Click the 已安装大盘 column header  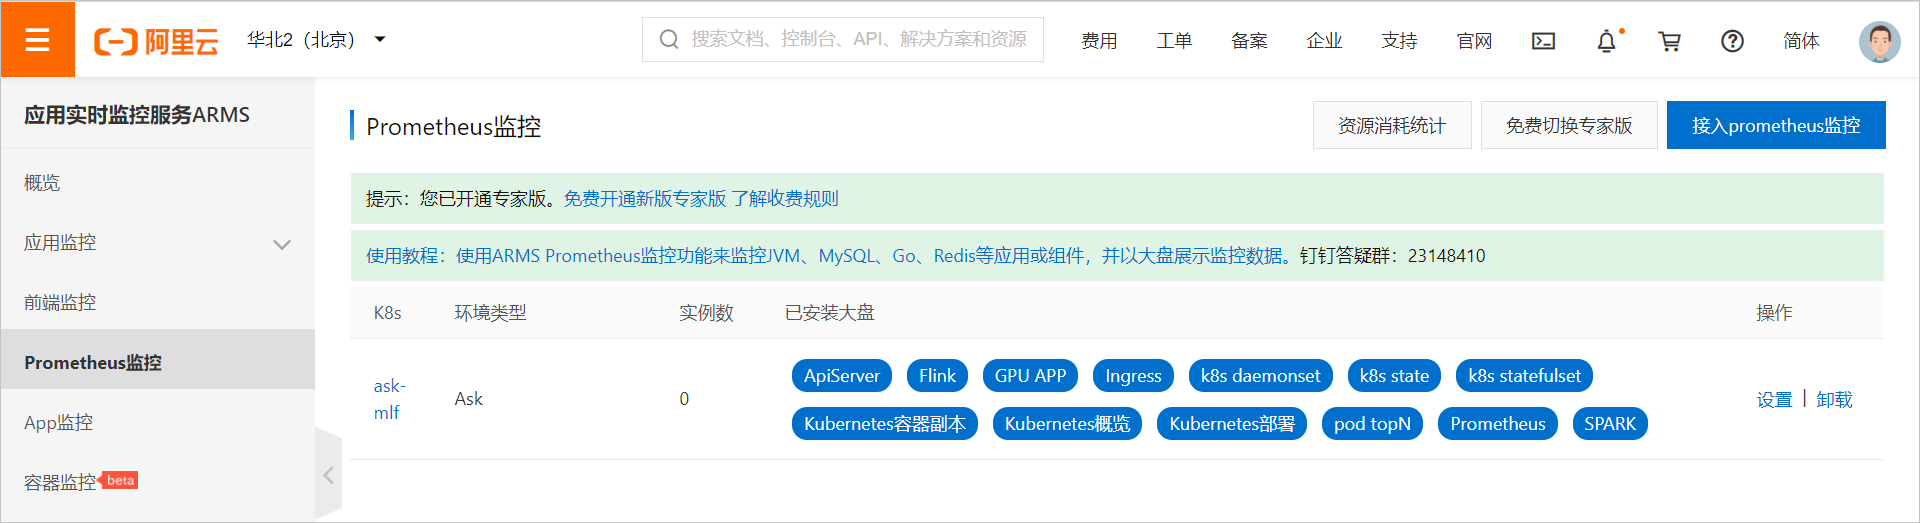830,313
